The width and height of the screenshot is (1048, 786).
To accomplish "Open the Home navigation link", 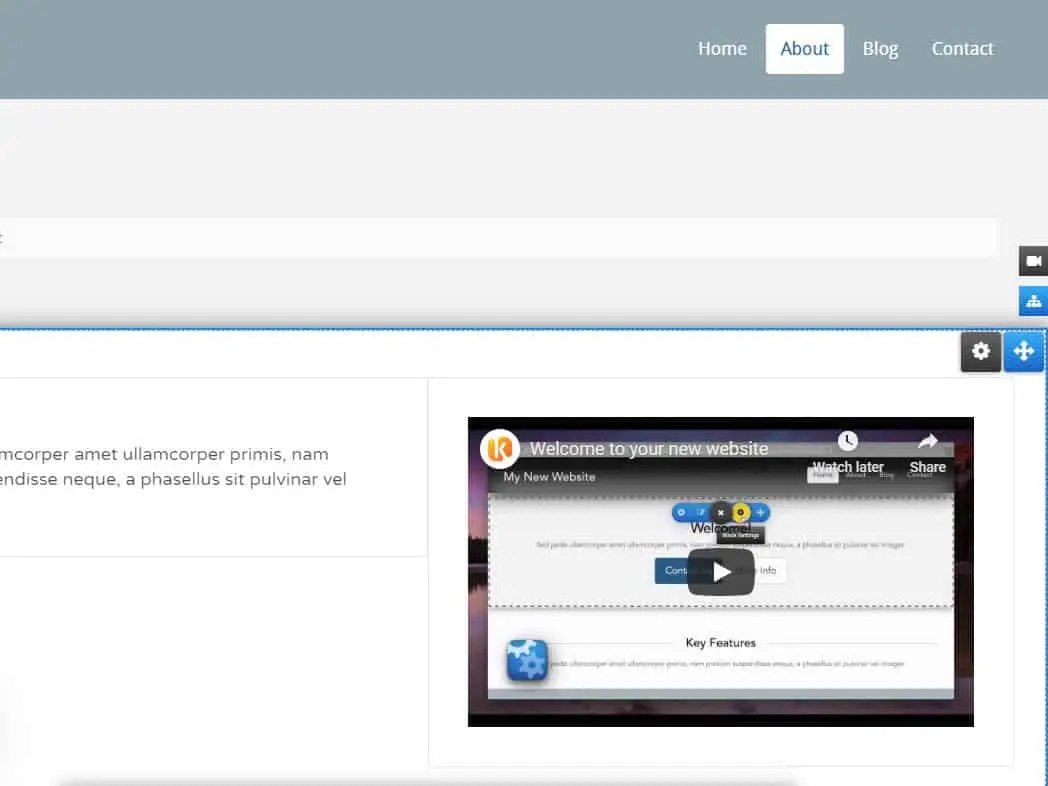I will pos(722,49).
